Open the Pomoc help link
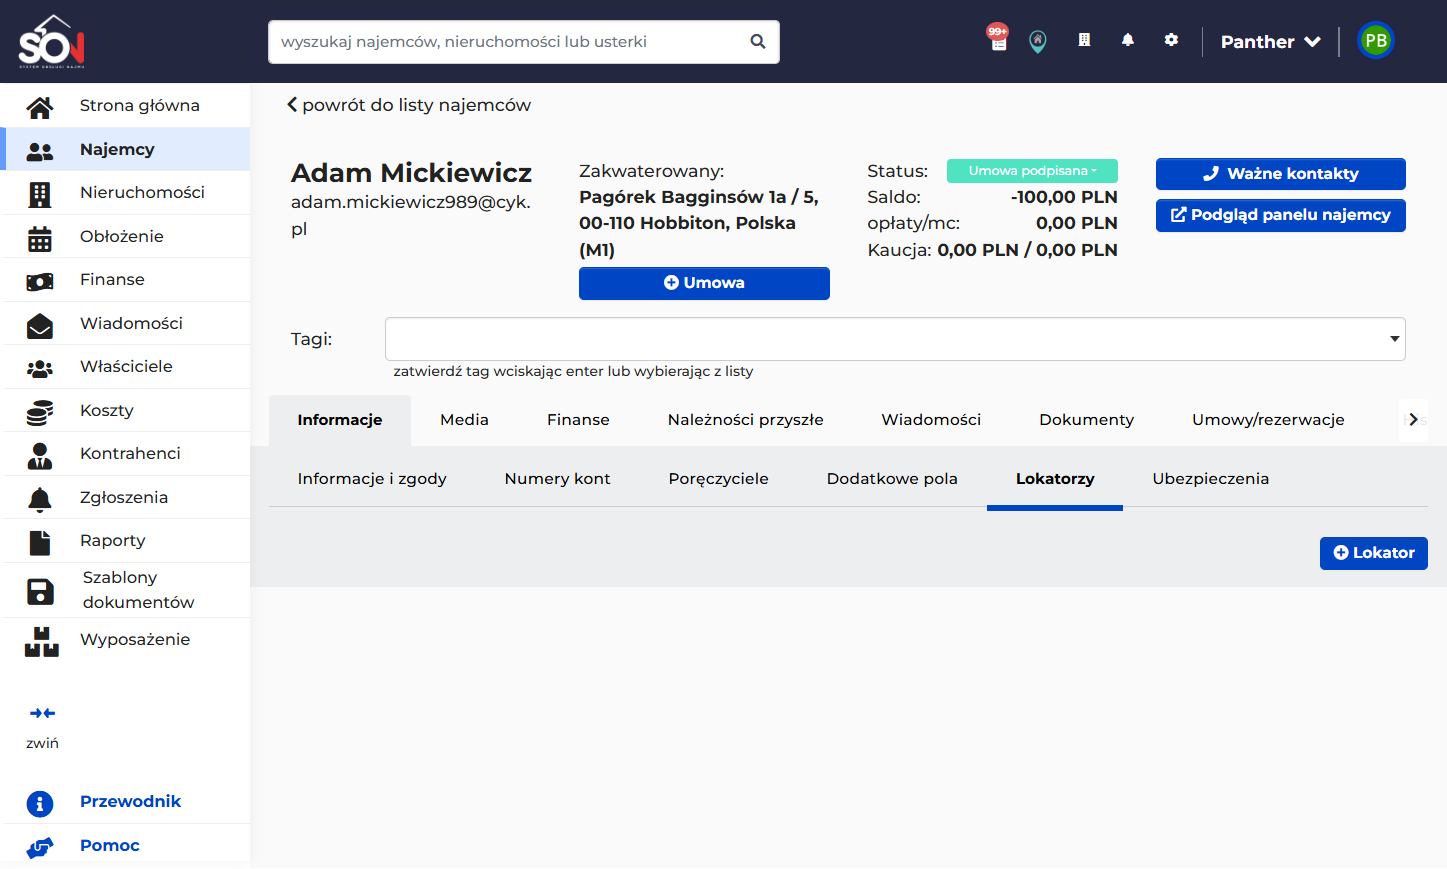 pyautogui.click(x=110, y=846)
